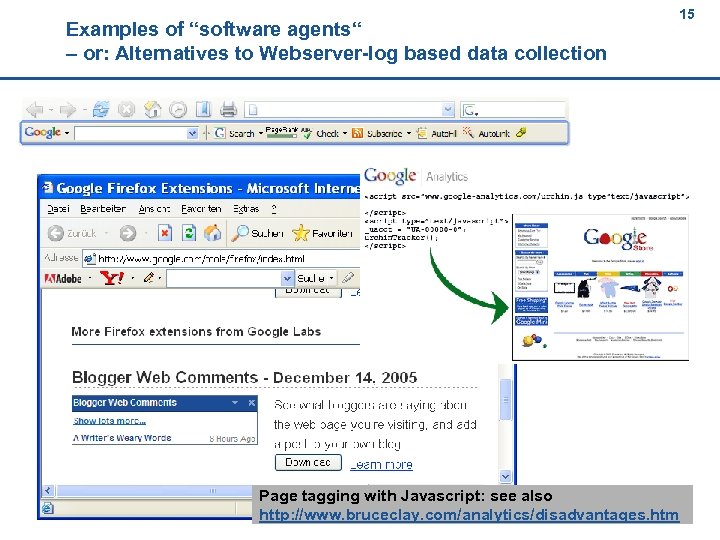Collapse the Blogger Web Comments panel arrow

[235, 403]
